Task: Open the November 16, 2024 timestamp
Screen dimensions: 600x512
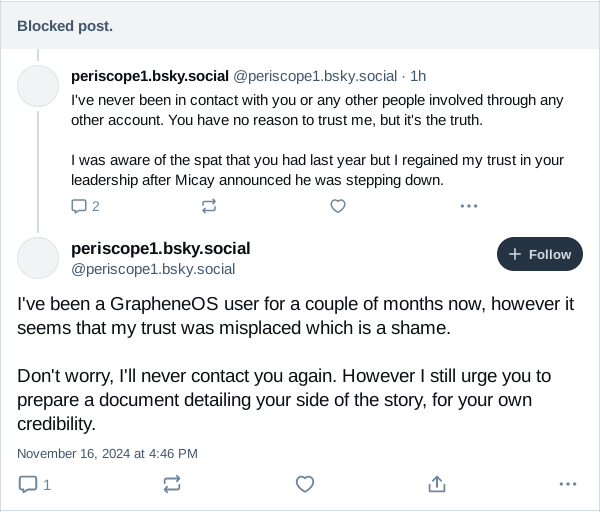Action: point(107,453)
